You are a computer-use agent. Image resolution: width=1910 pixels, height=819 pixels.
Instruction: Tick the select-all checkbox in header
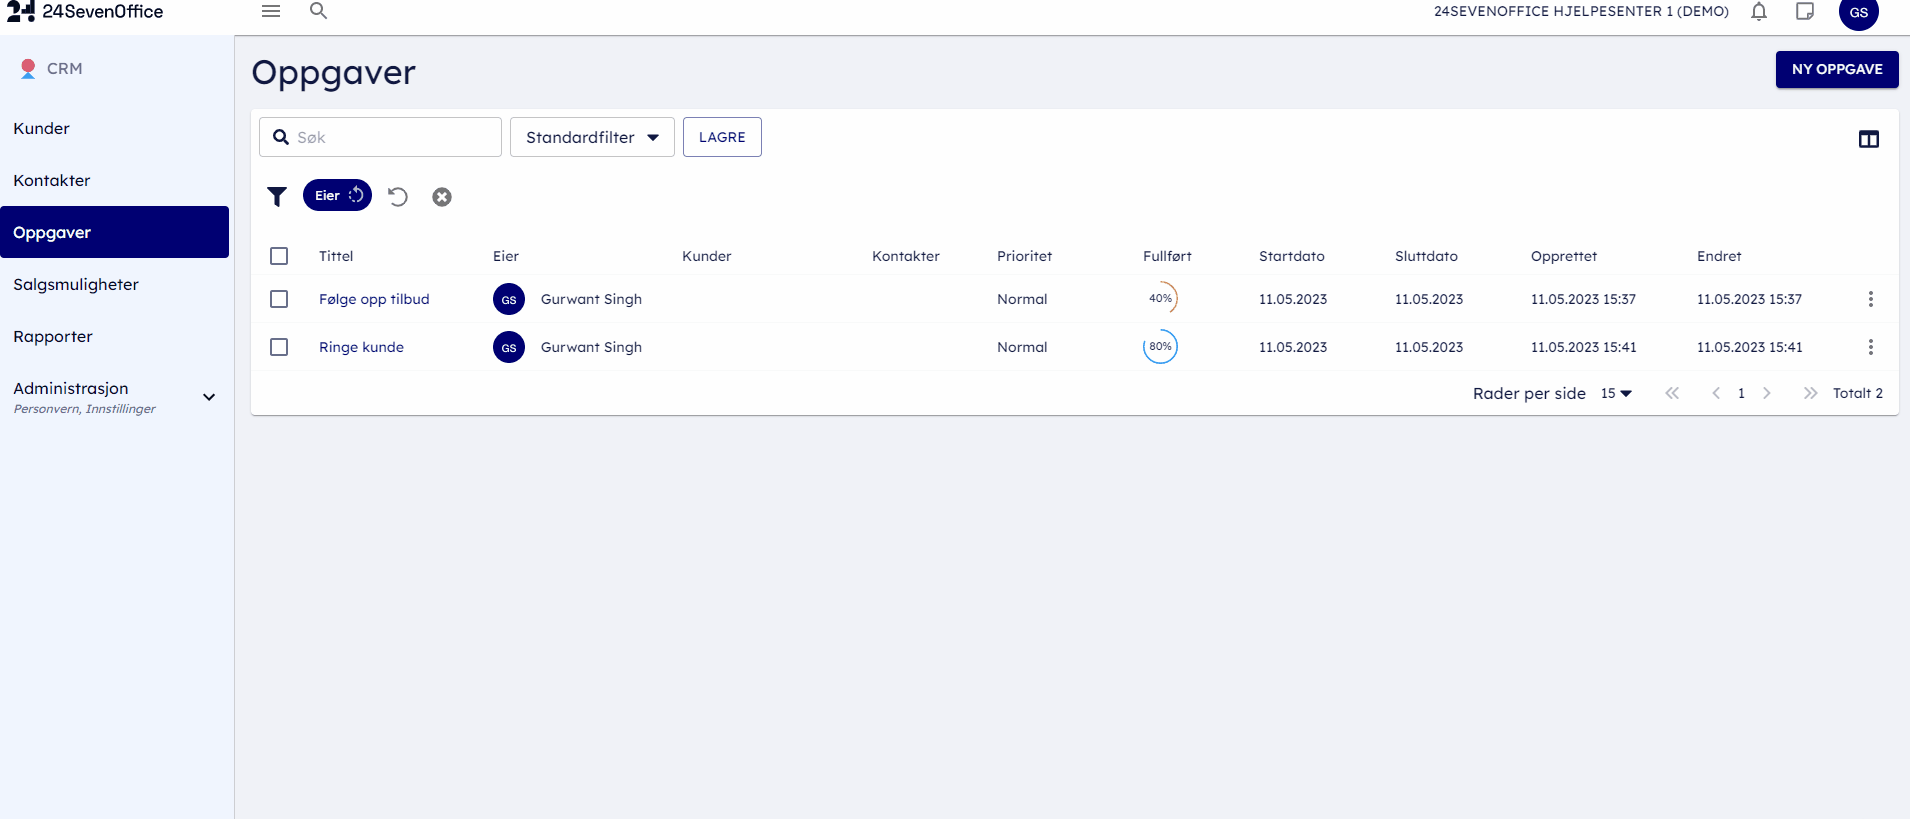(279, 256)
